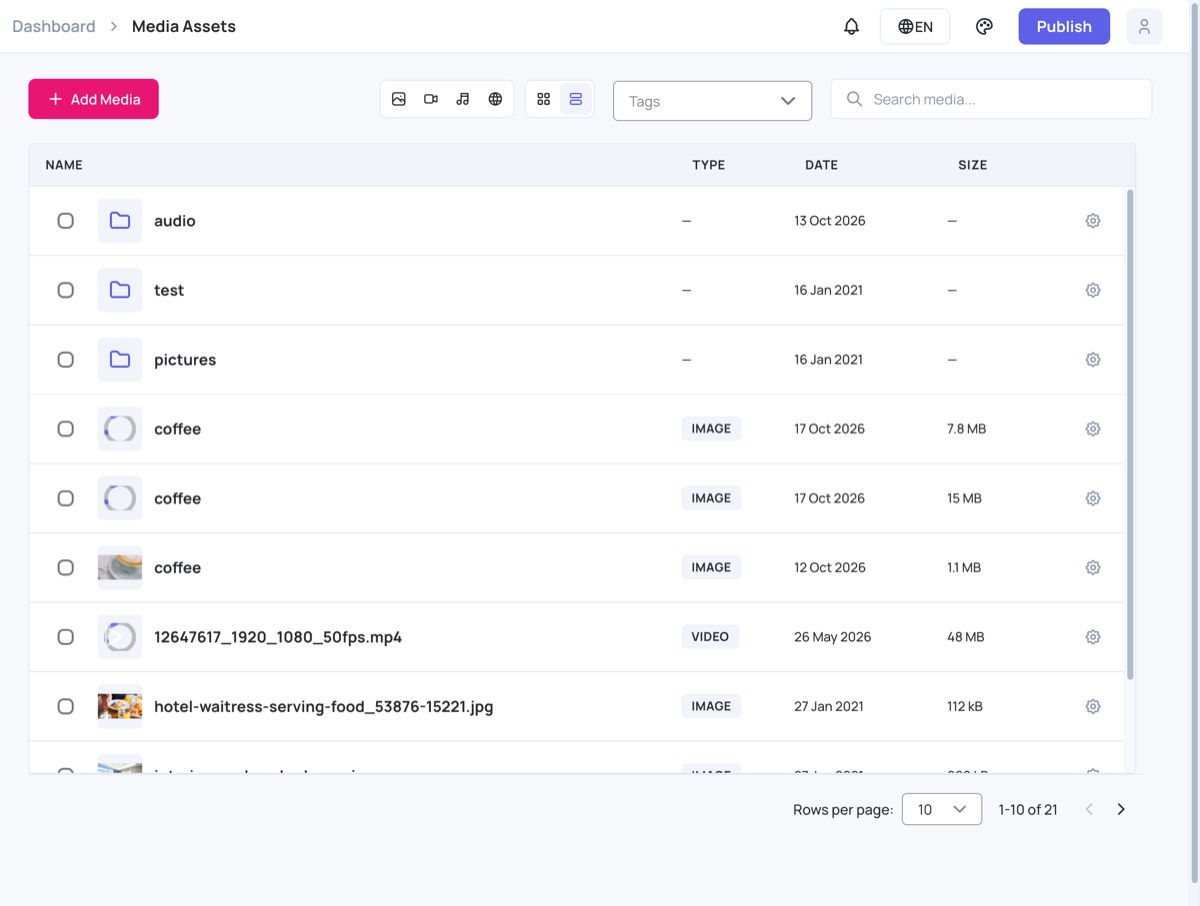Select the pictures folder checkbox
The height and width of the screenshot is (906, 1200).
click(x=65, y=360)
